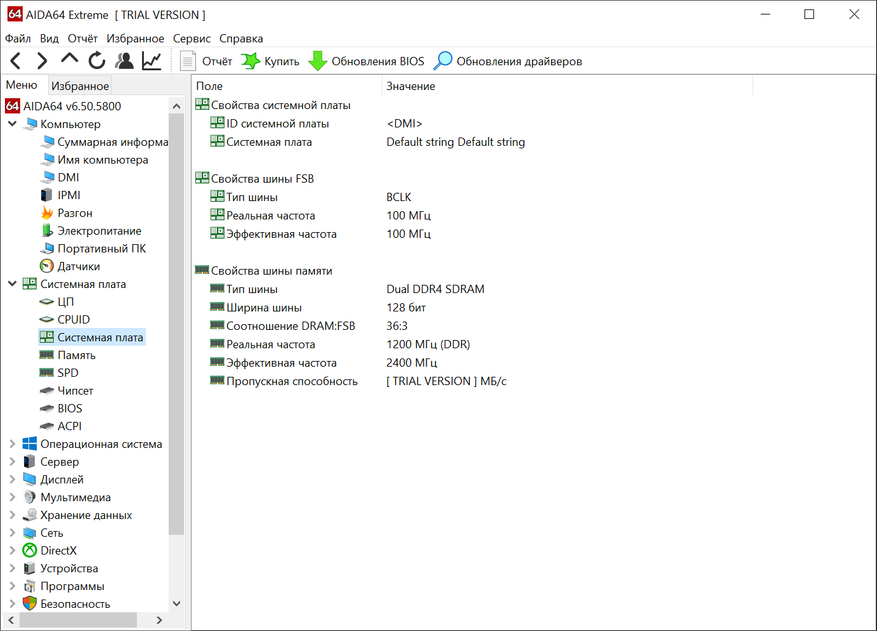This screenshot has height=631, width=877.
Task: Switch to the Меню tab
Action: coord(22,85)
